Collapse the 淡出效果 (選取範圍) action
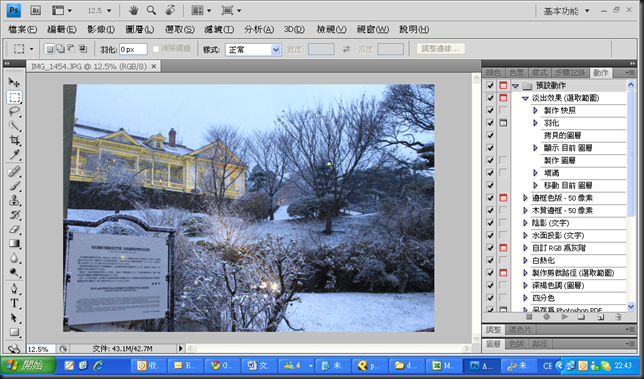 pos(525,98)
